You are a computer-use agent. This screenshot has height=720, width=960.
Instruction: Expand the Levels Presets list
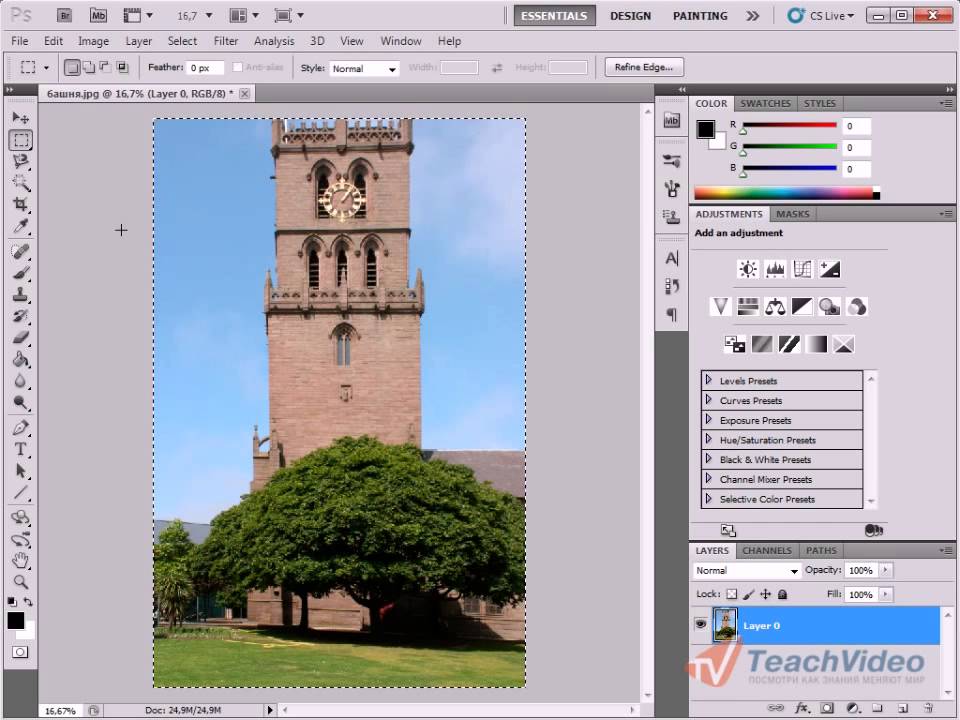708,381
